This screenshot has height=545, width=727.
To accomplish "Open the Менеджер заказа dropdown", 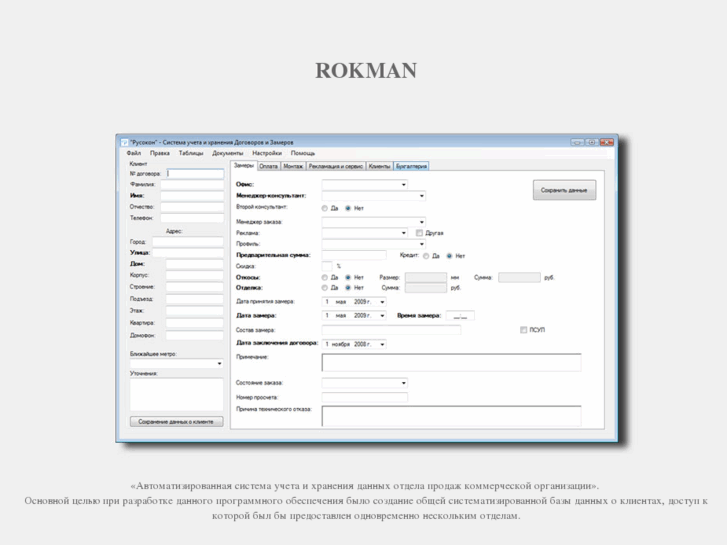I will (x=421, y=222).
